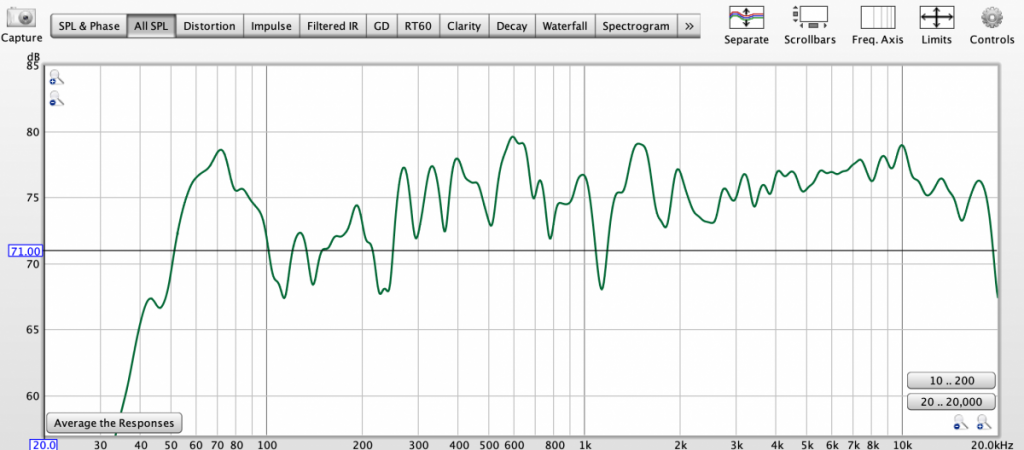Select the All SPL tab
The height and width of the screenshot is (450, 1024).
(151, 26)
